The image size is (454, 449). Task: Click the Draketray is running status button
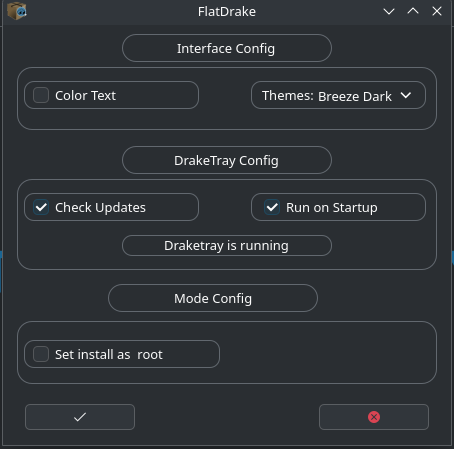tap(227, 246)
